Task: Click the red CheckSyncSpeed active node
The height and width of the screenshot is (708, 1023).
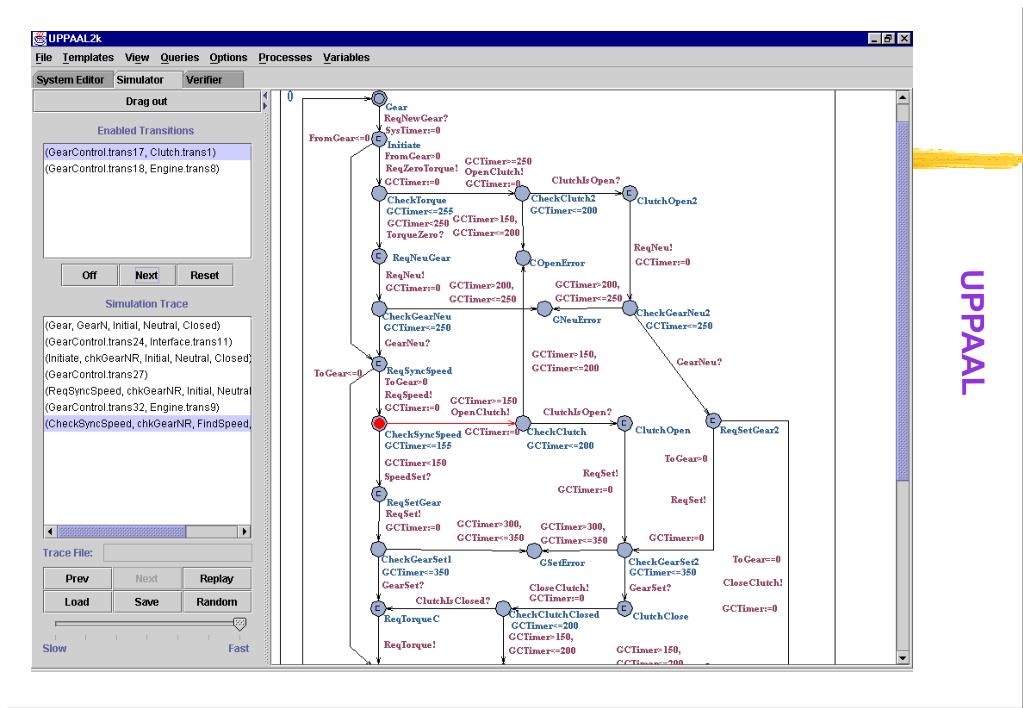Action: 379,423
